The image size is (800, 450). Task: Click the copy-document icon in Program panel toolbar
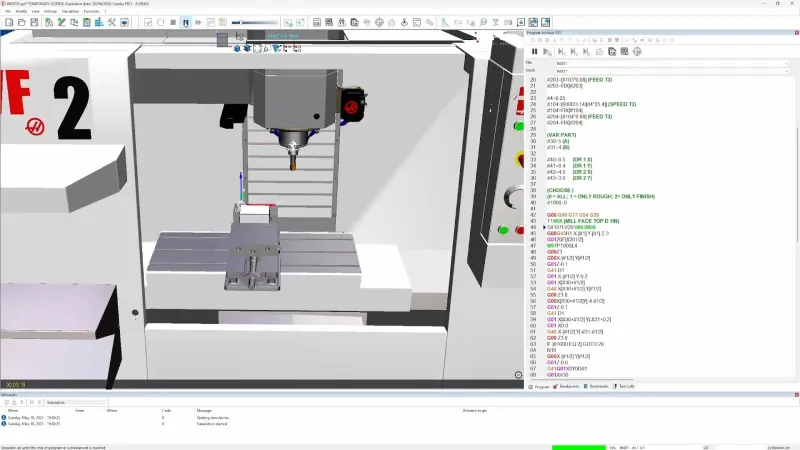tap(612, 52)
